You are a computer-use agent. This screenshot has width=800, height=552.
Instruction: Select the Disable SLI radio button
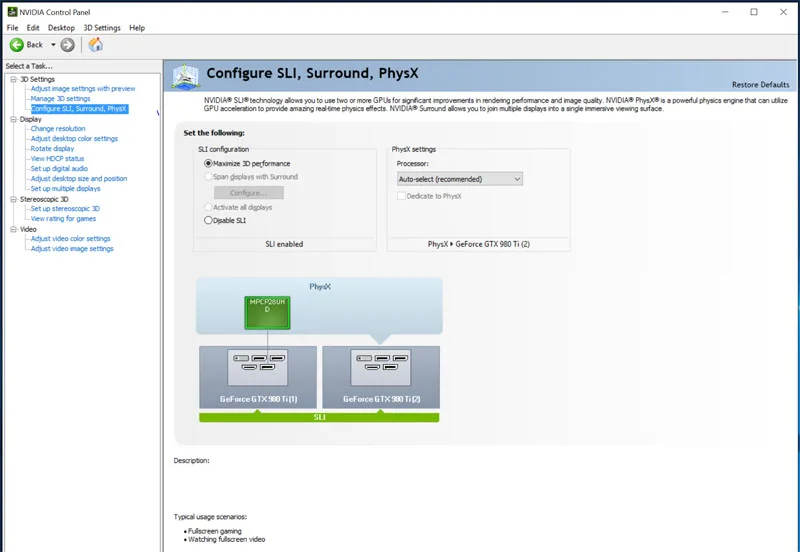point(208,220)
